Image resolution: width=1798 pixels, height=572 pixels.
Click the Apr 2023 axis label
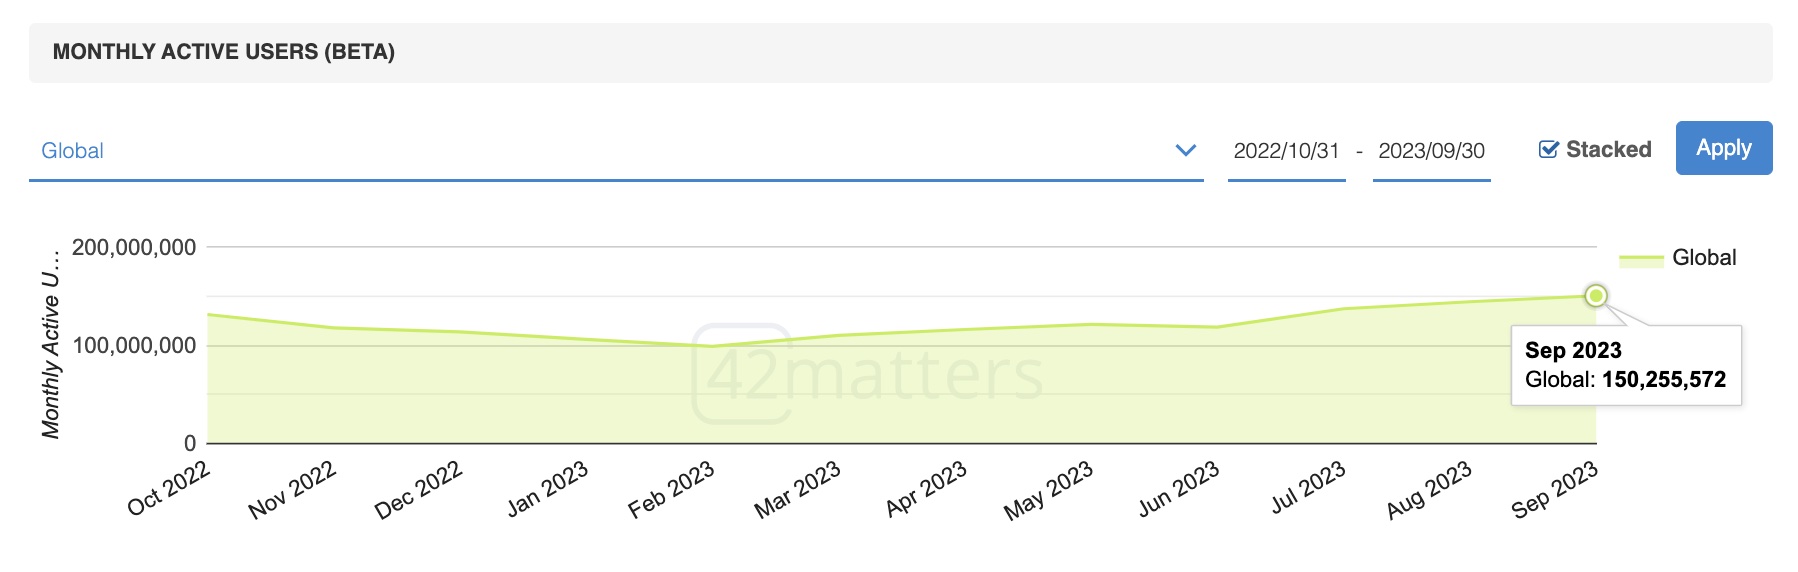[925, 488]
